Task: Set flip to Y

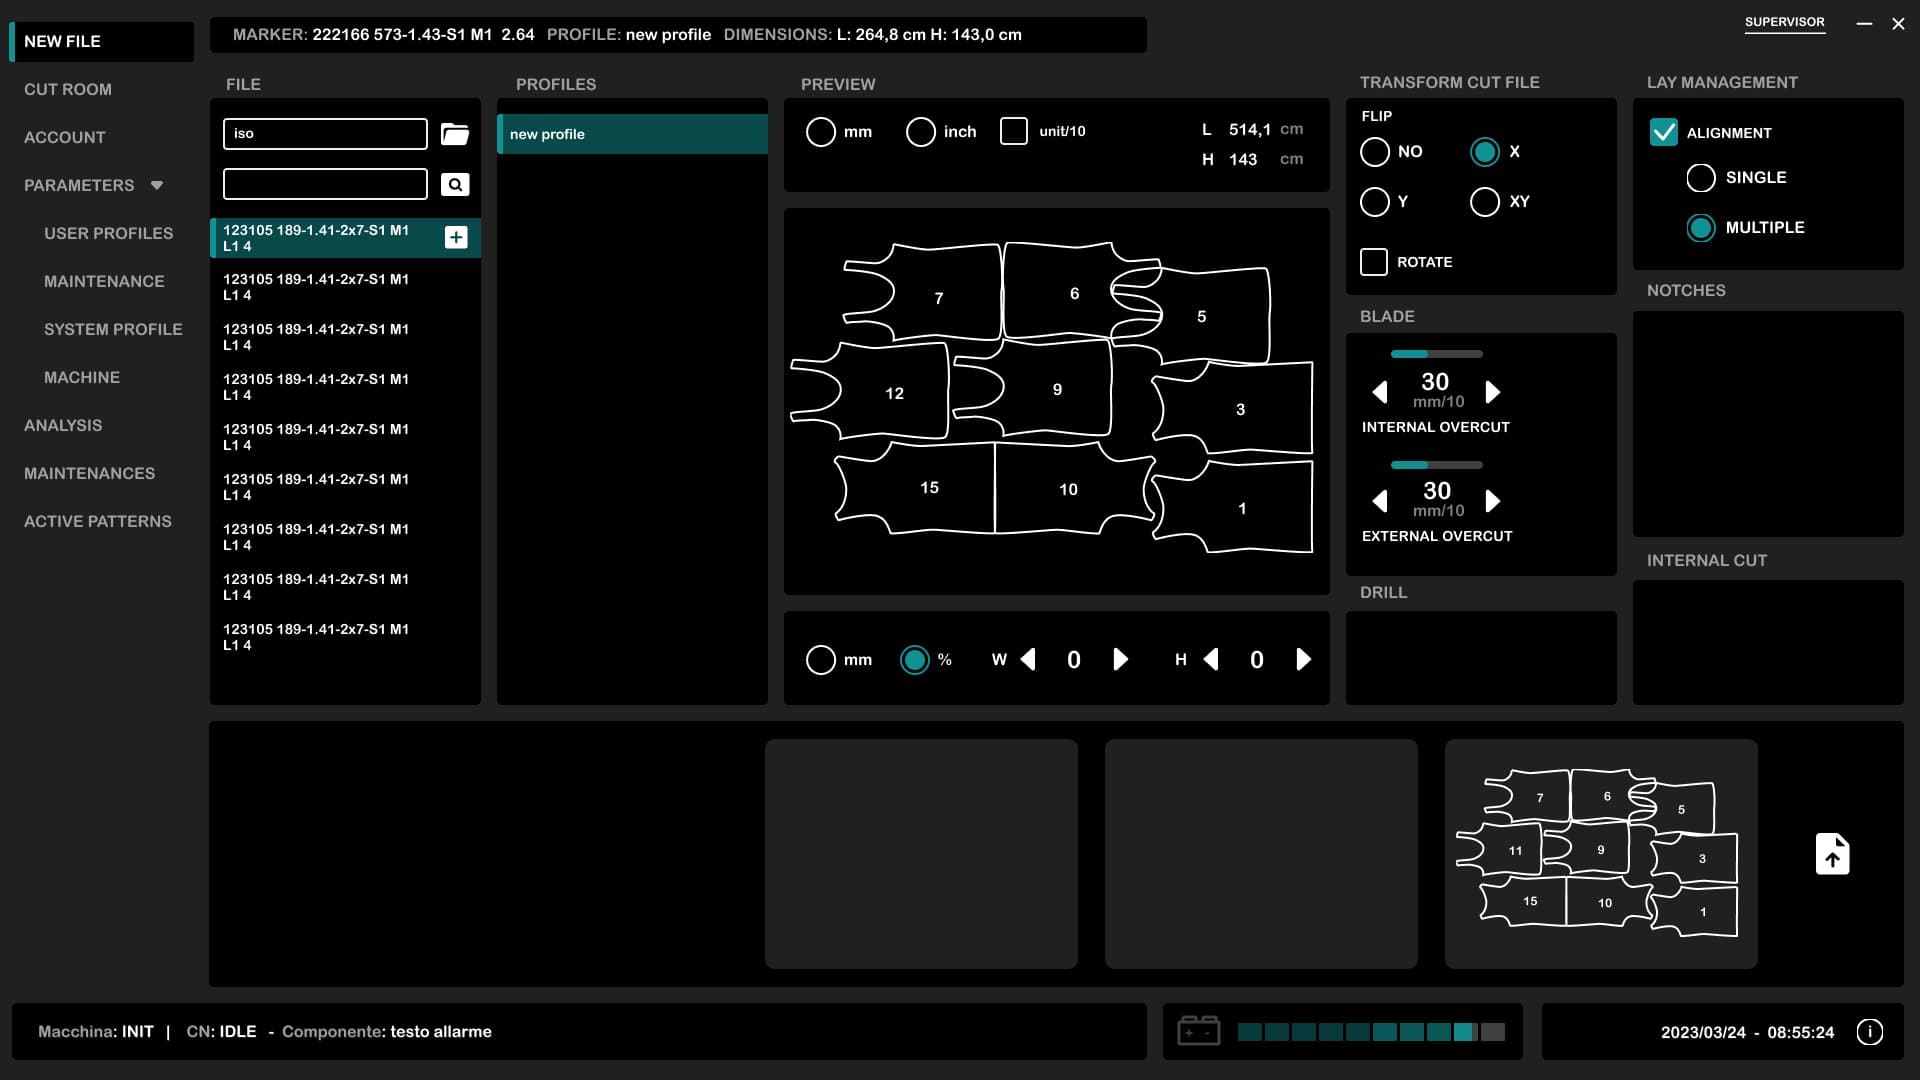Action: [x=1375, y=202]
